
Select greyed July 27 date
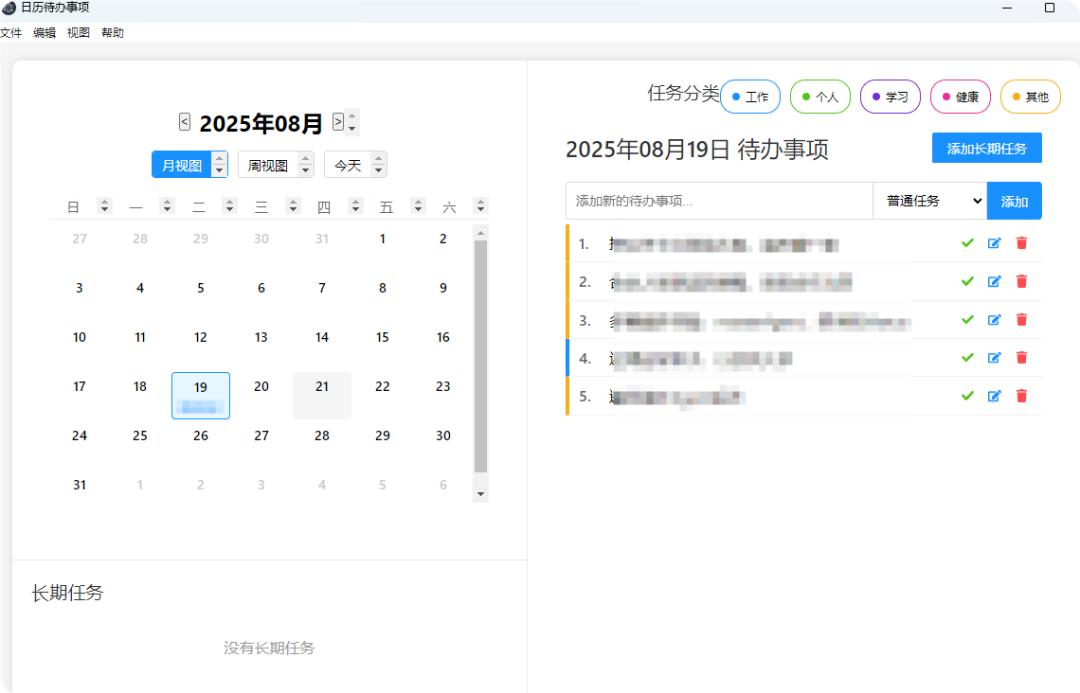click(79, 239)
